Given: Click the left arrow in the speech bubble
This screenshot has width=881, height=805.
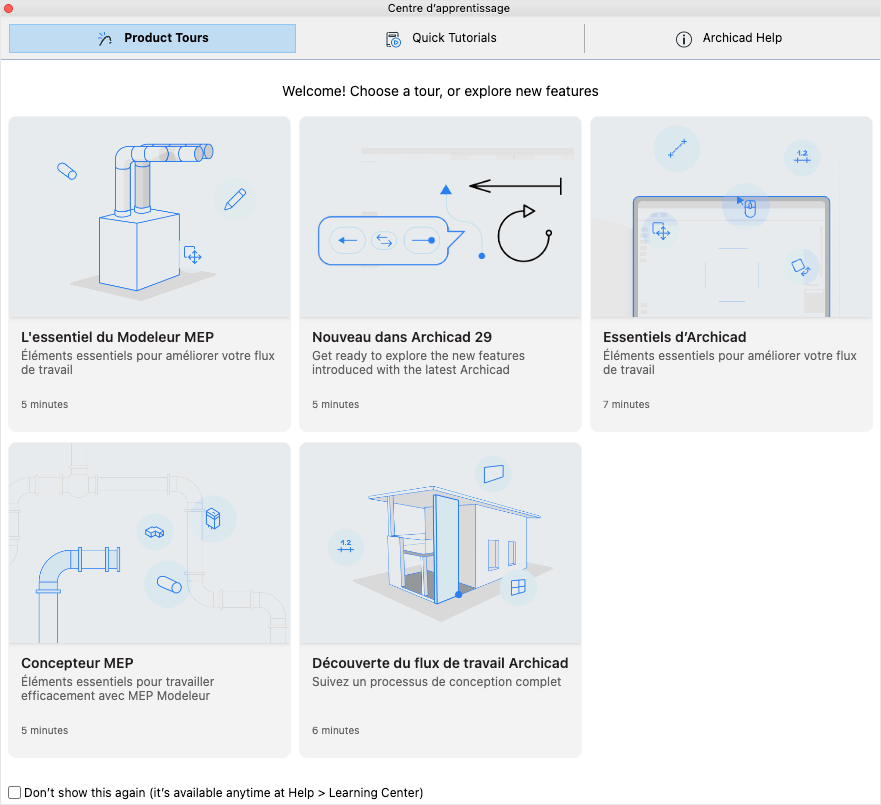Looking at the screenshot, I should (347, 240).
